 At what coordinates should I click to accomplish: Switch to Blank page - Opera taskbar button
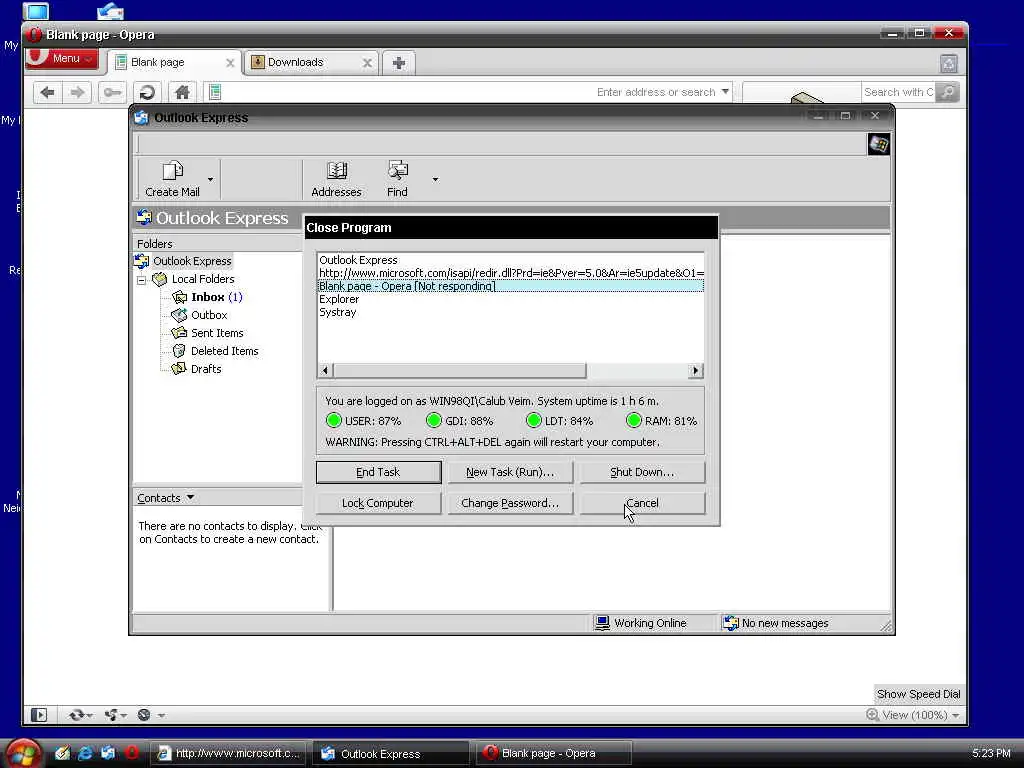554,754
